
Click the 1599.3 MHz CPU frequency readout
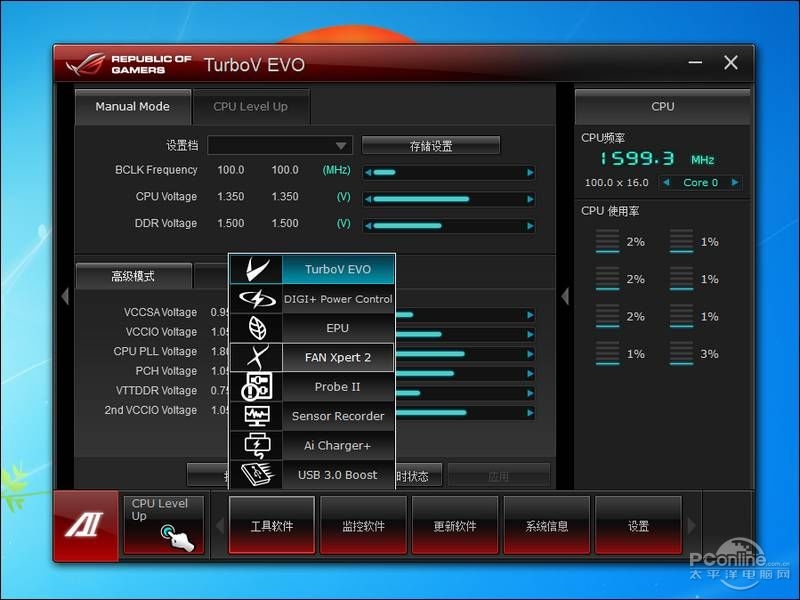pyautogui.click(x=658, y=159)
